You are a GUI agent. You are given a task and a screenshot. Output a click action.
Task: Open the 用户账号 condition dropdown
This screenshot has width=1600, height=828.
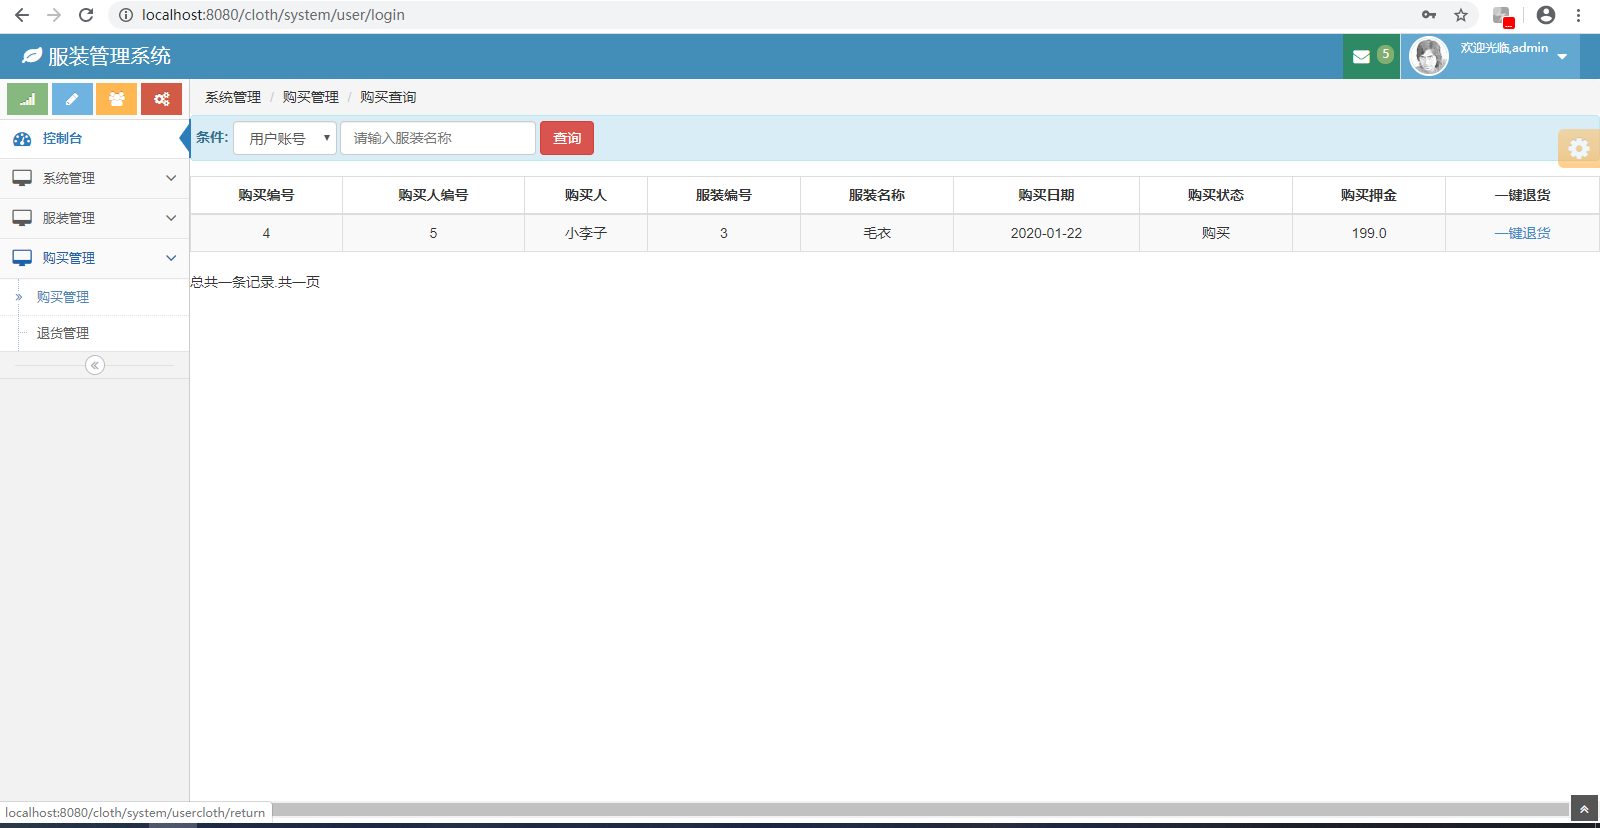[x=285, y=138]
